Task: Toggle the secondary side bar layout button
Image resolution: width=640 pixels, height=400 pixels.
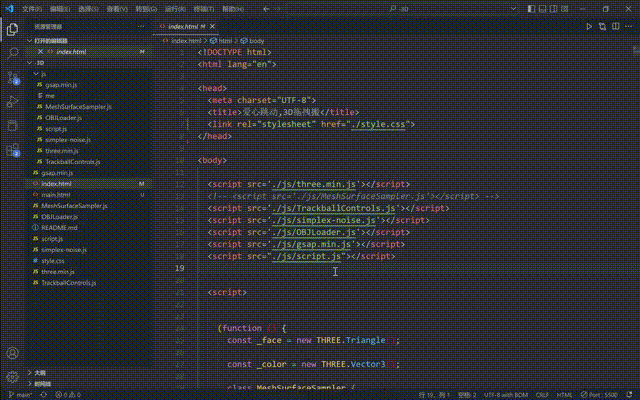Action: 553,9
